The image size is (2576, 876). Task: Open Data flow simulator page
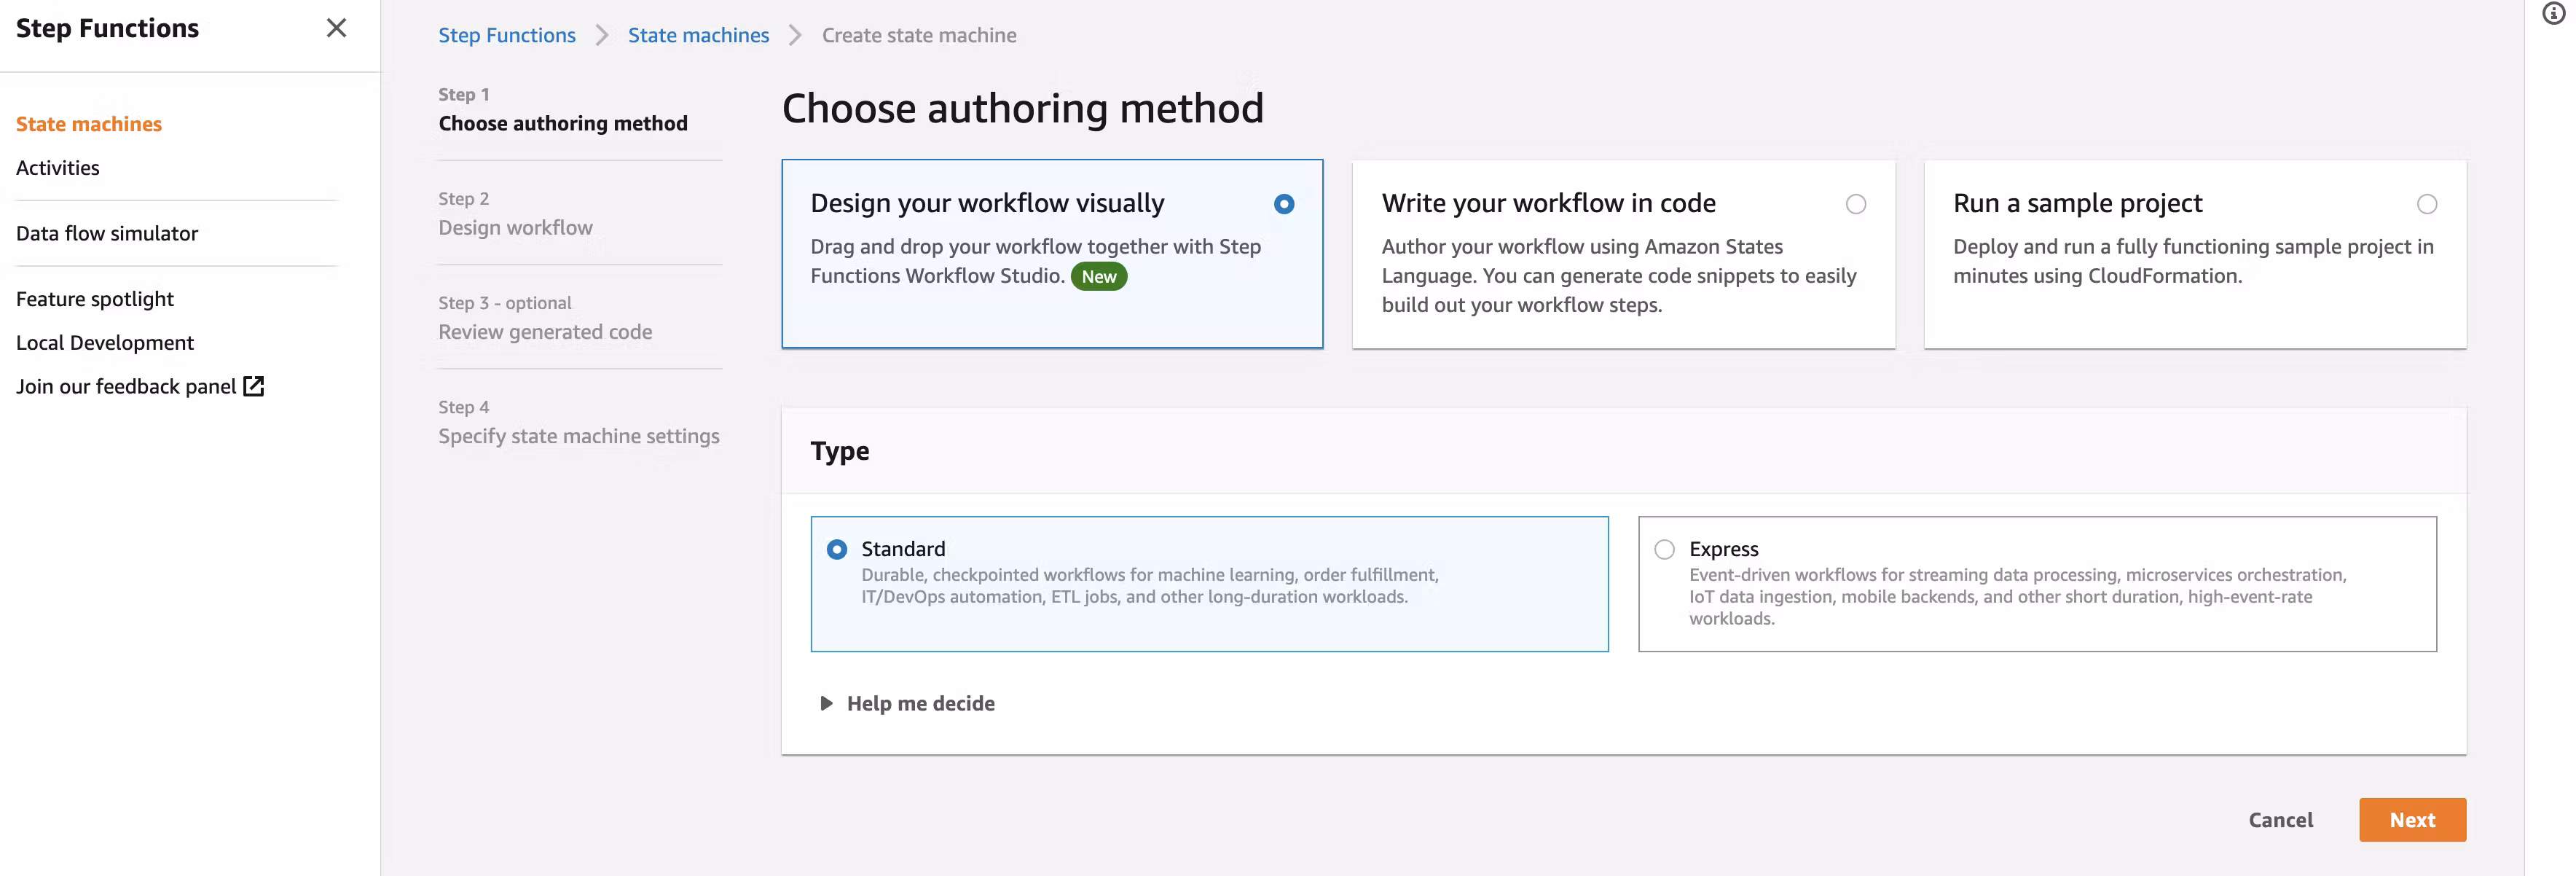pyautogui.click(x=107, y=233)
